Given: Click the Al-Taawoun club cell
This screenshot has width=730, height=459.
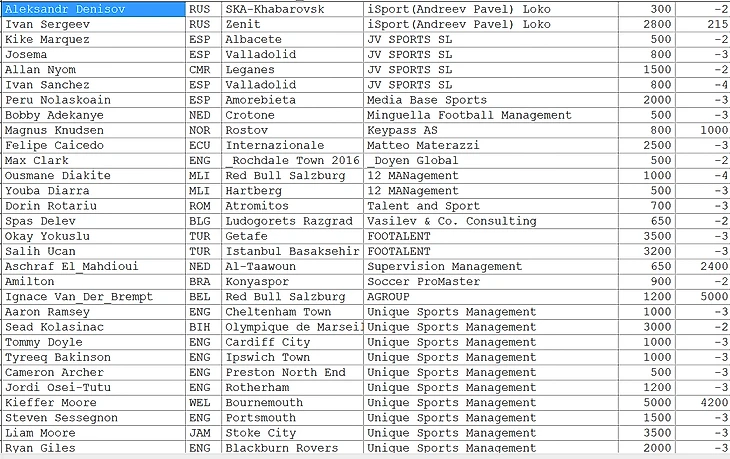Looking at the screenshot, I should 292,266.
